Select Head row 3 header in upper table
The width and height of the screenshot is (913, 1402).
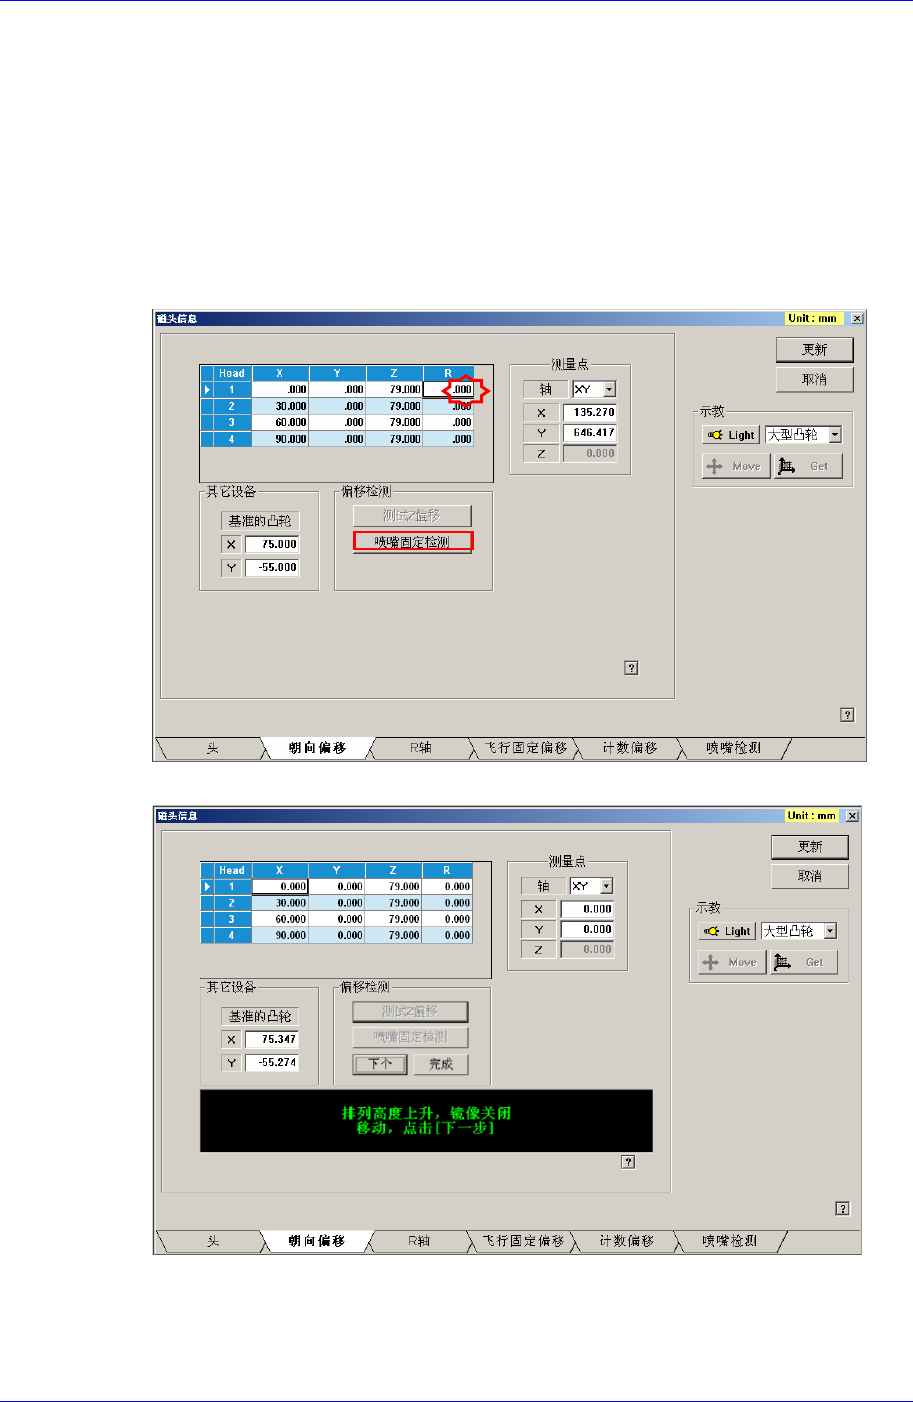(231, 422)
